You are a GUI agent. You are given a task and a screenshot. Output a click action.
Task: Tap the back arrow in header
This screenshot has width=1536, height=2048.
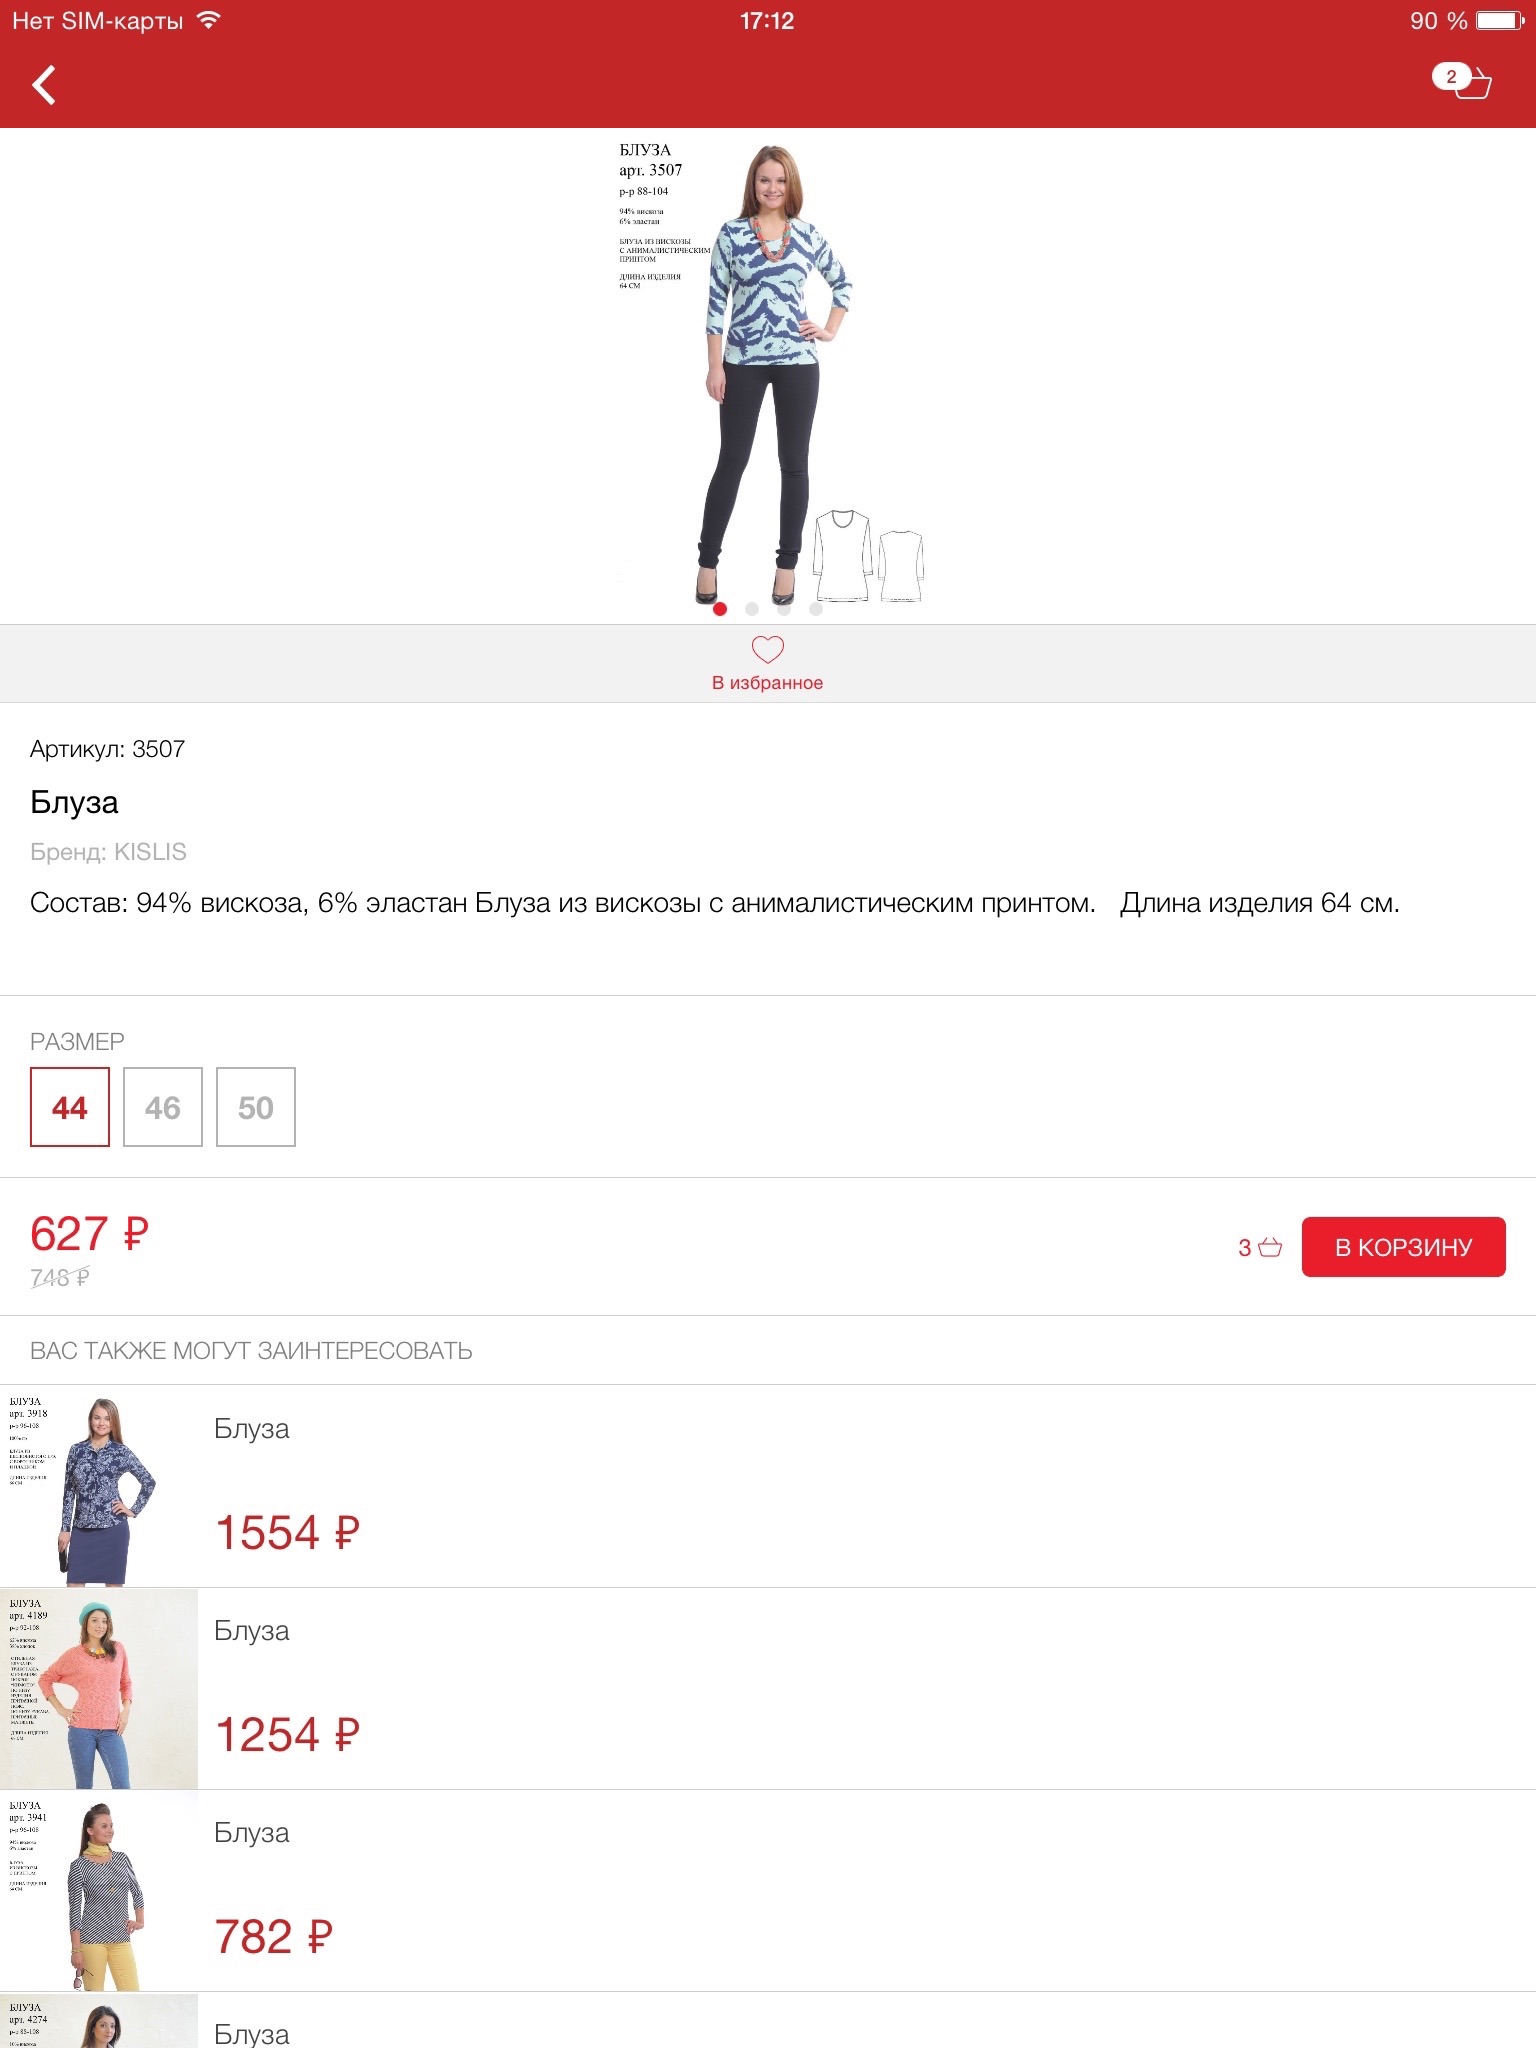click(x=44, y=85)
